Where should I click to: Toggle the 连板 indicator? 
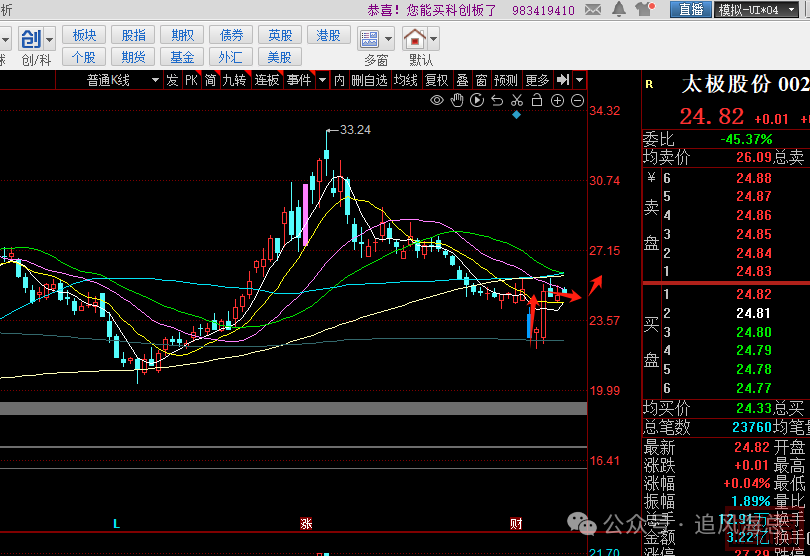point(267,80)
